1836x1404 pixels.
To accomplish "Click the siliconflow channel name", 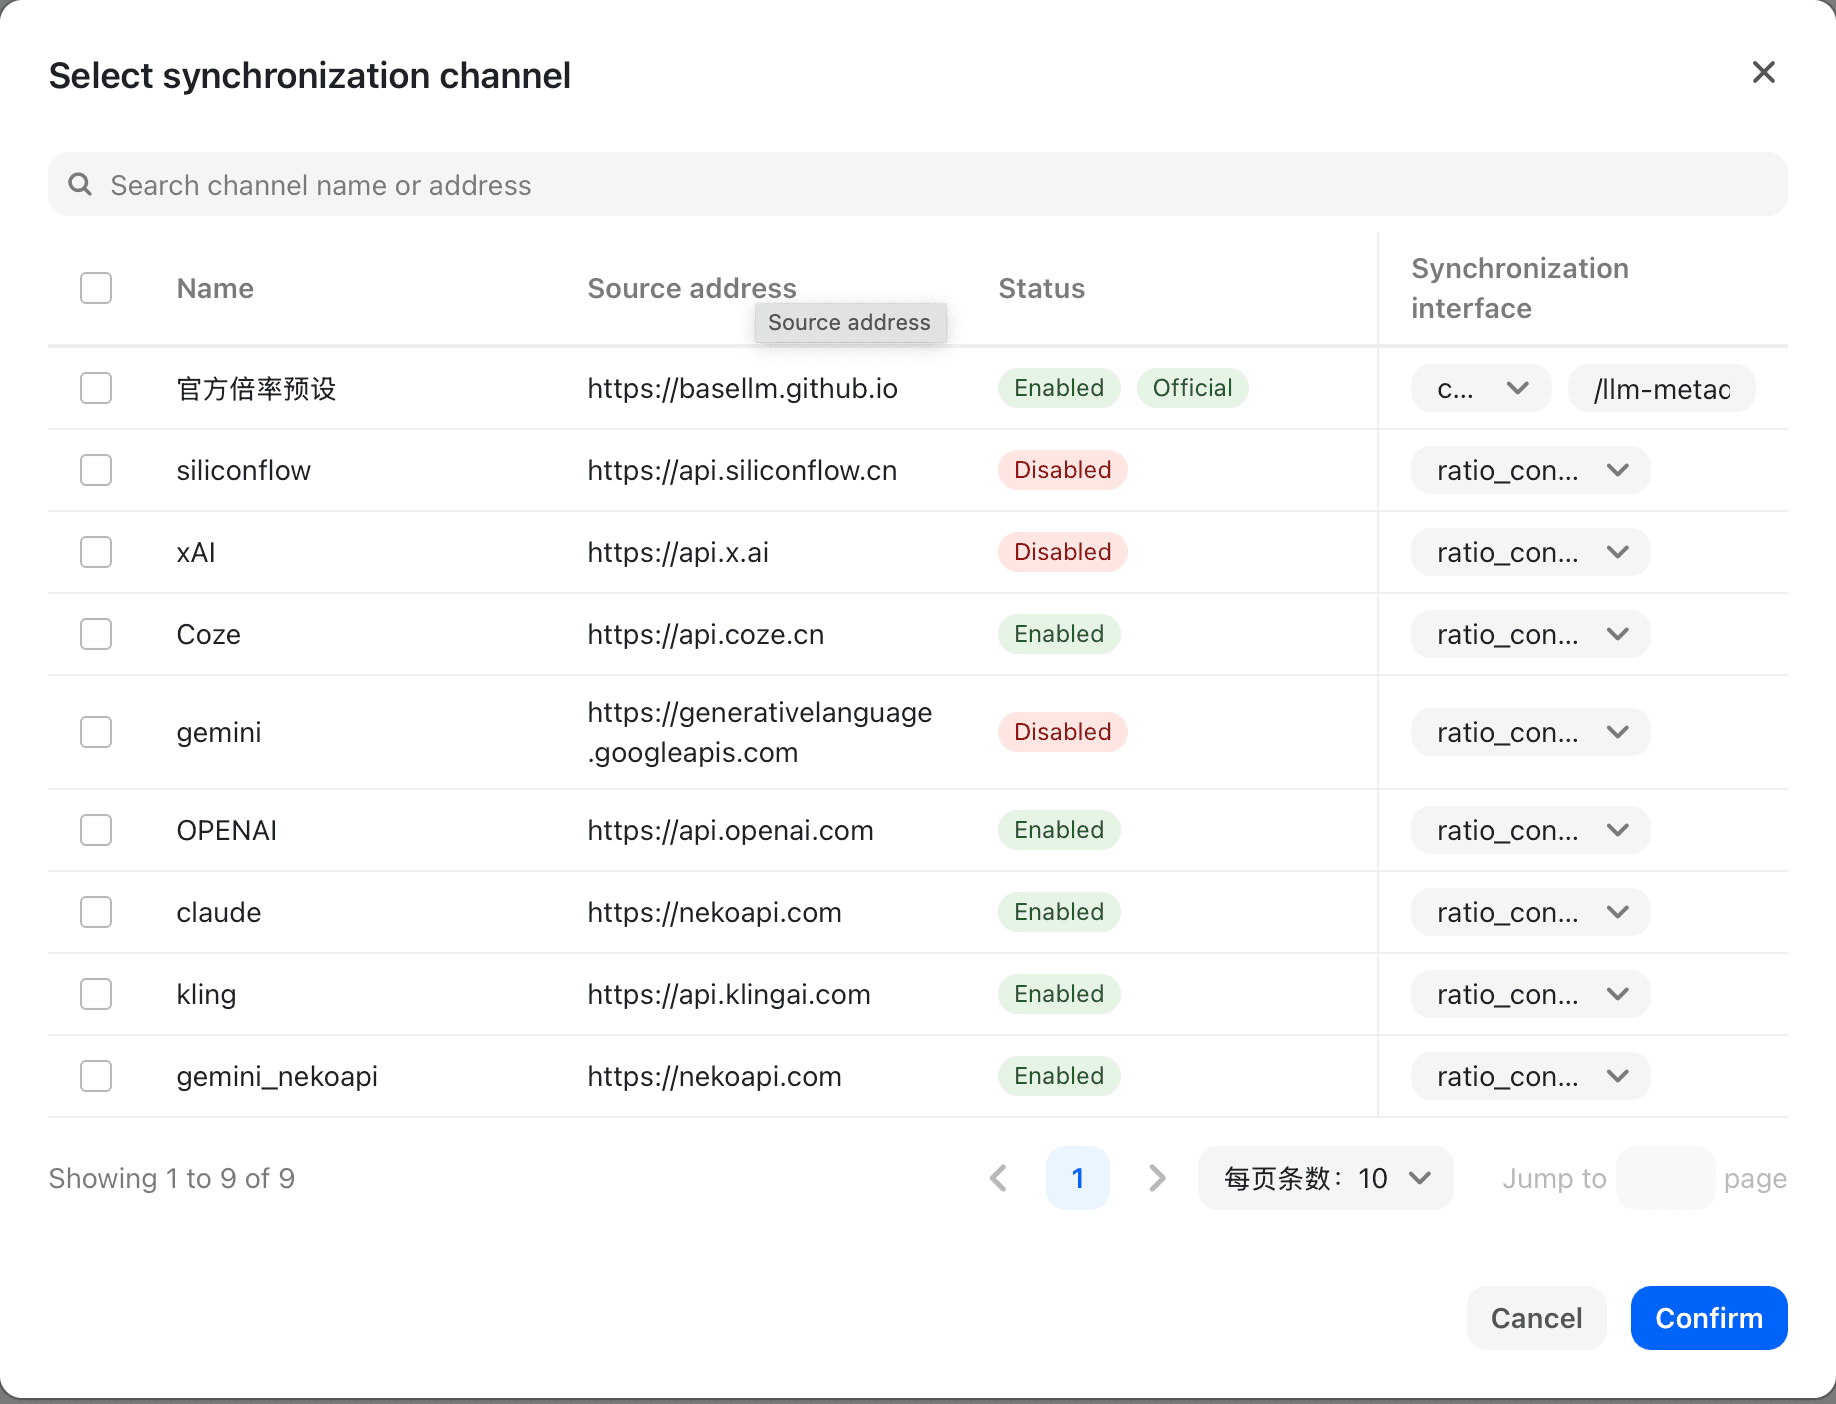I will coord(243,470).
